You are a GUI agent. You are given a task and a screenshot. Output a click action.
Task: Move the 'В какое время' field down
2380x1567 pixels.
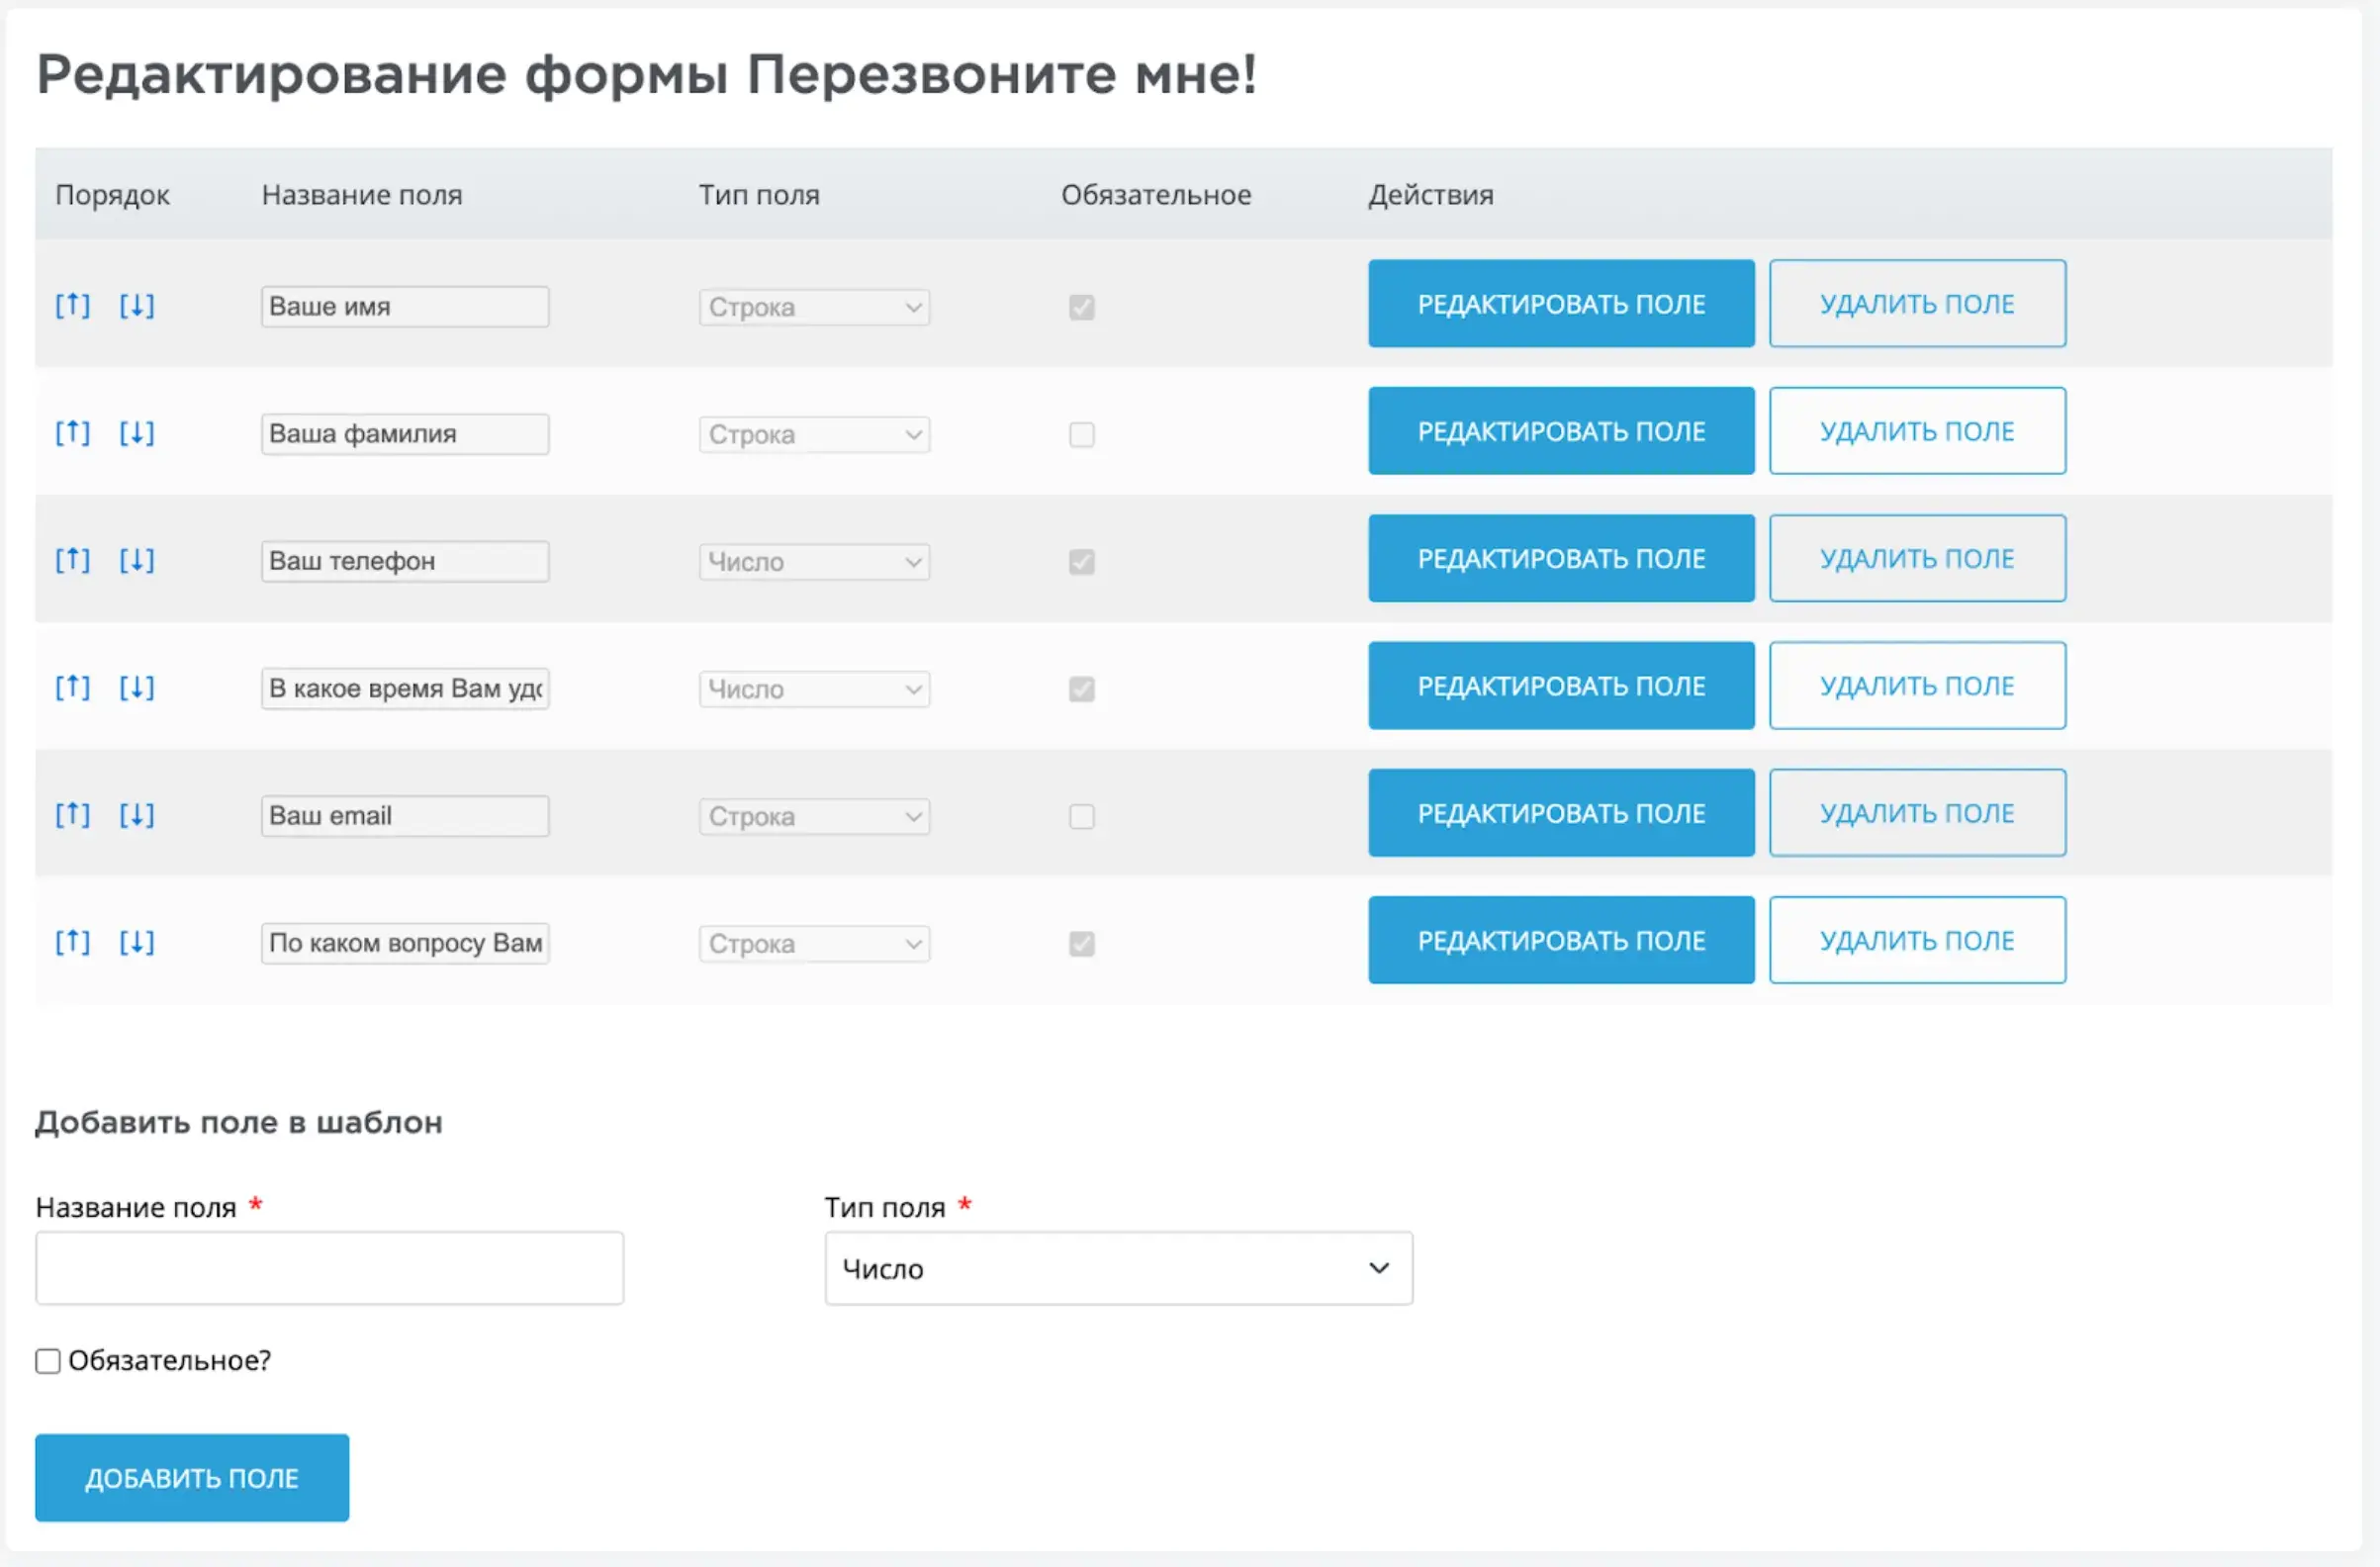point(137,688)
